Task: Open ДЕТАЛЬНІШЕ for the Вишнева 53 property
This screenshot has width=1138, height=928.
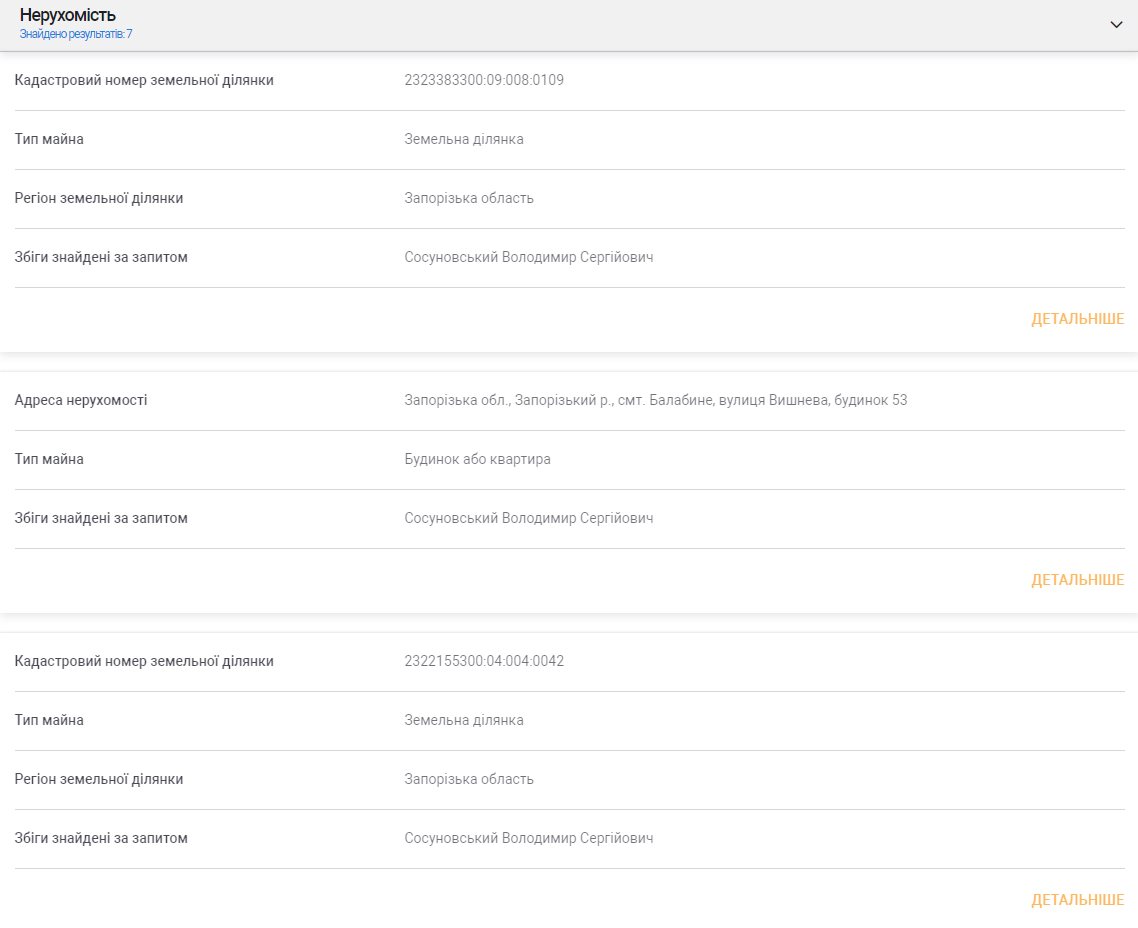Action: [1077, 580]
